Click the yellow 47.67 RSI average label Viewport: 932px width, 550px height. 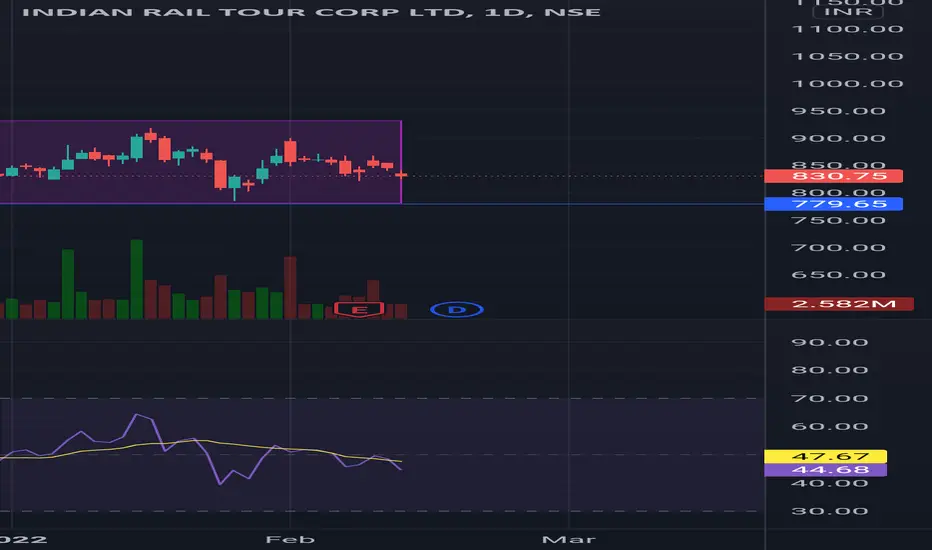coord(826,456)
